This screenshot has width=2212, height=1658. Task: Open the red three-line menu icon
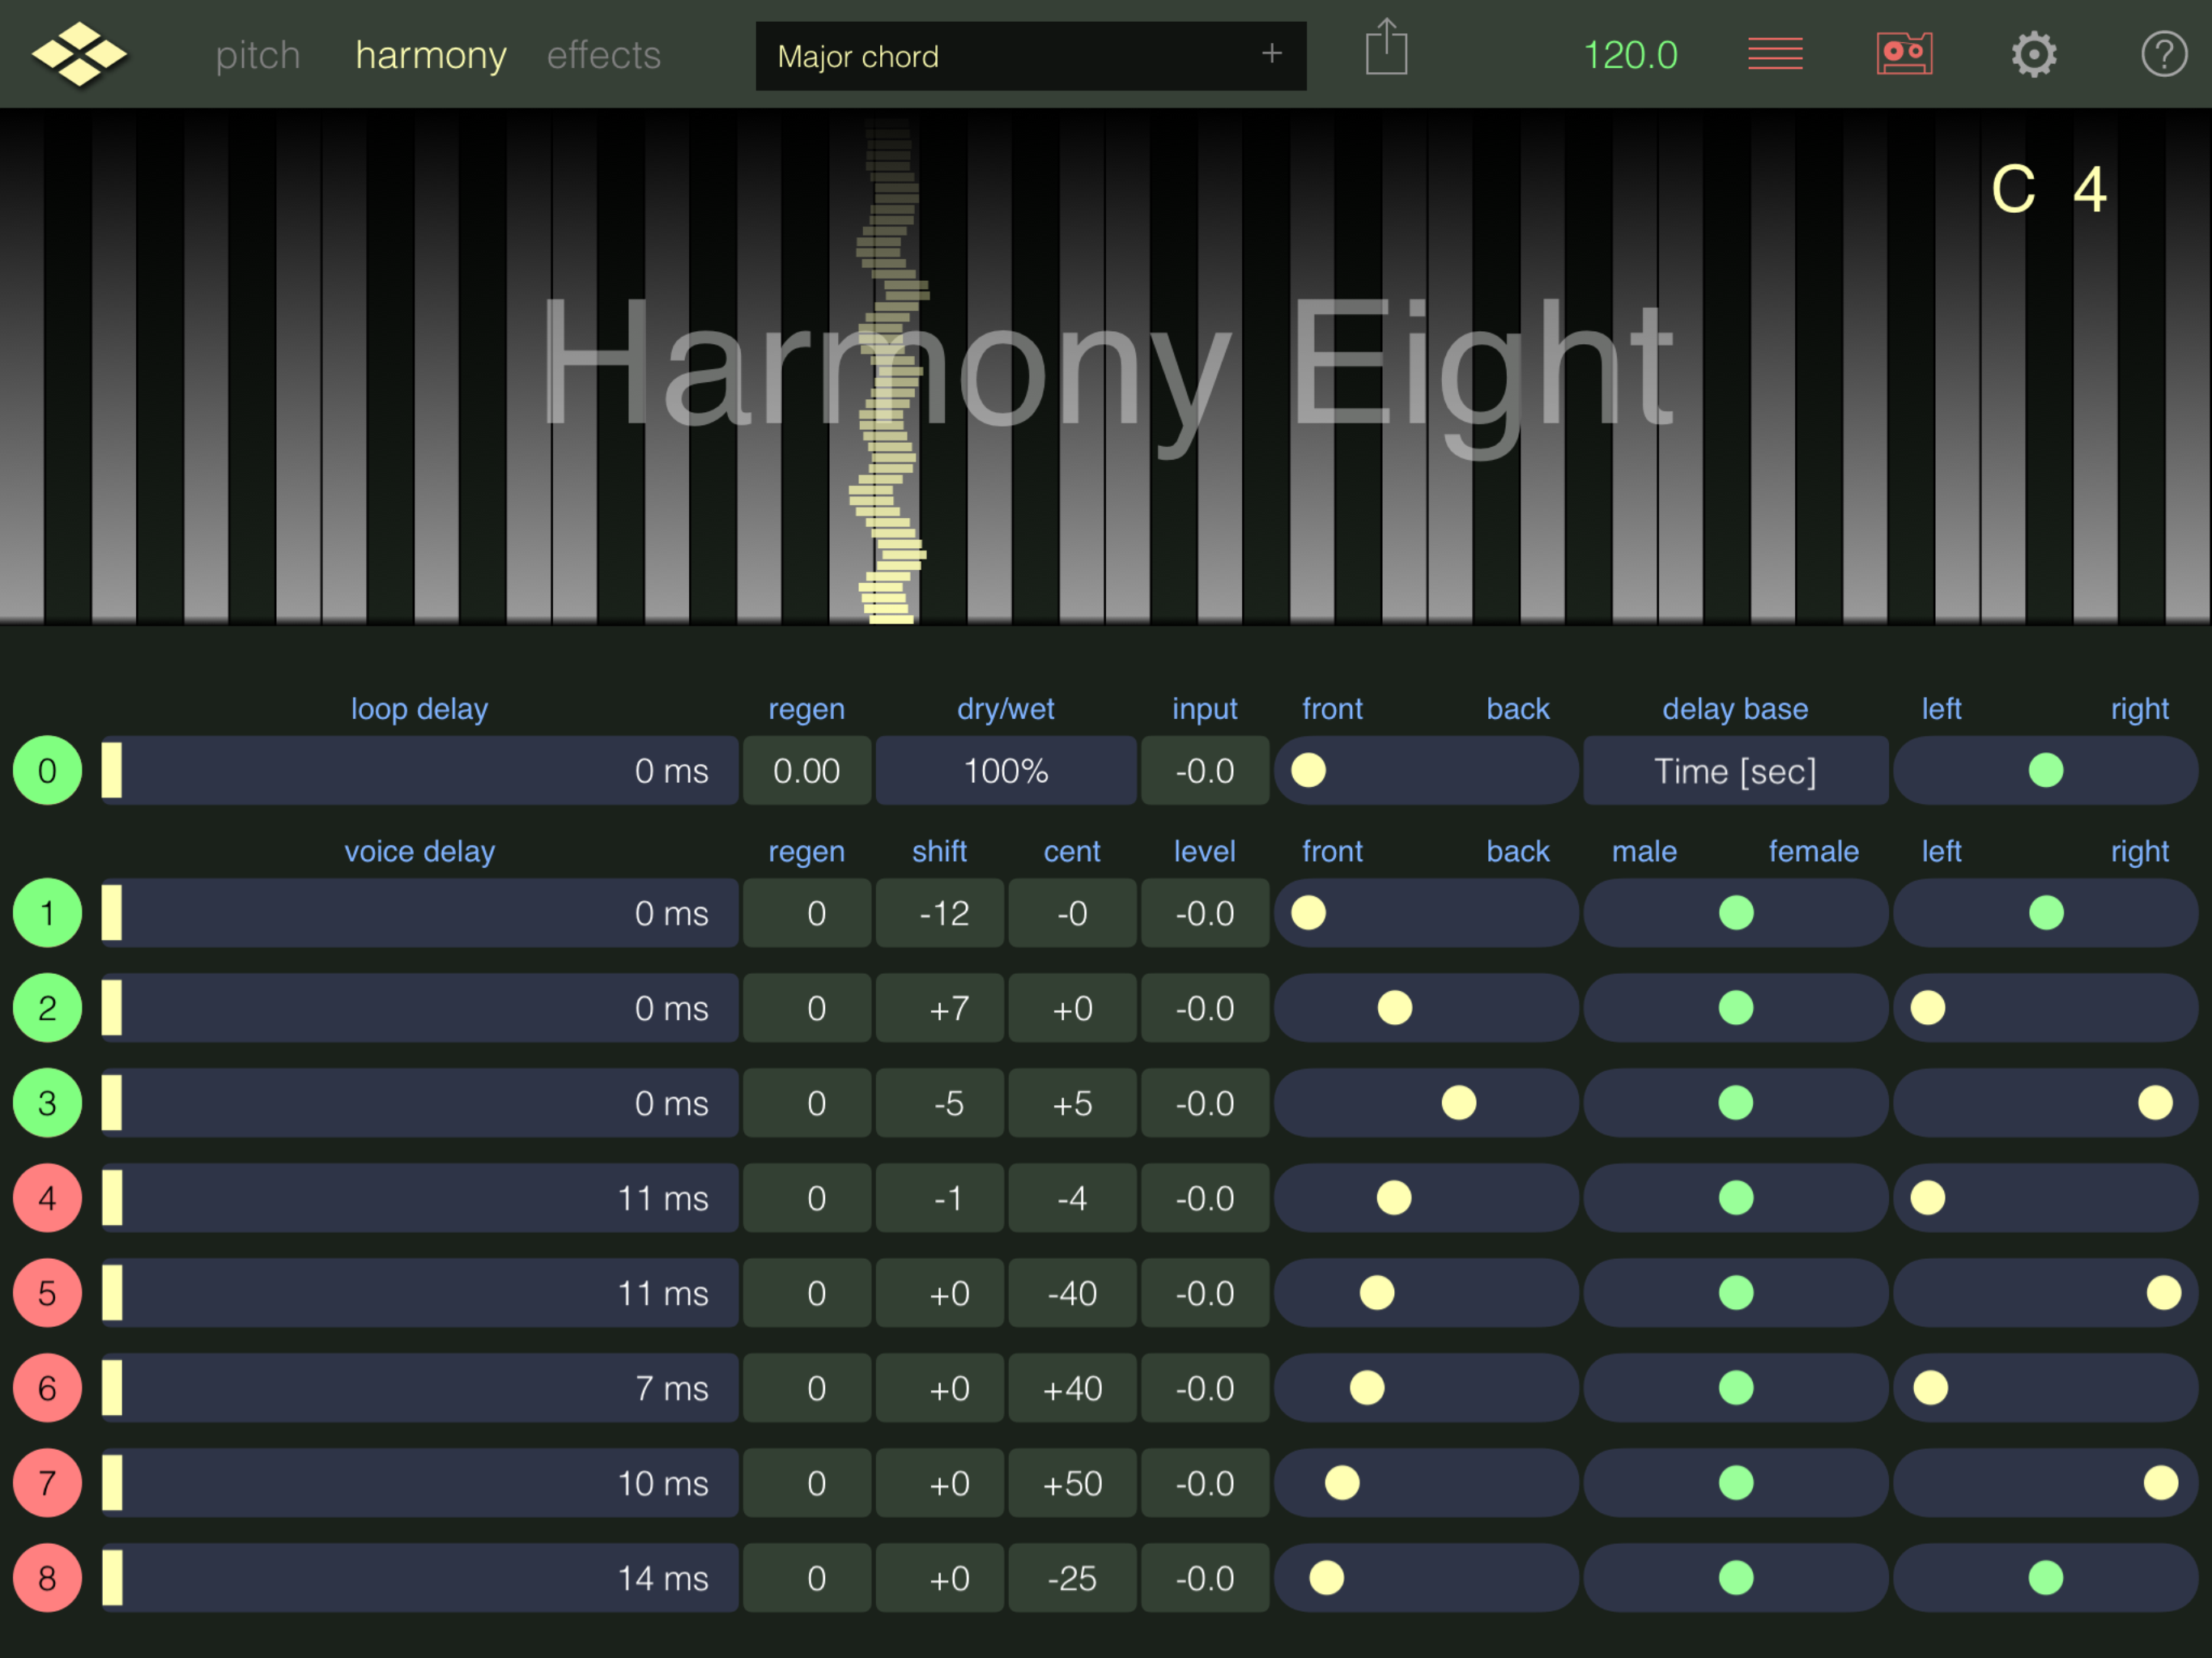coord(1775,54)
